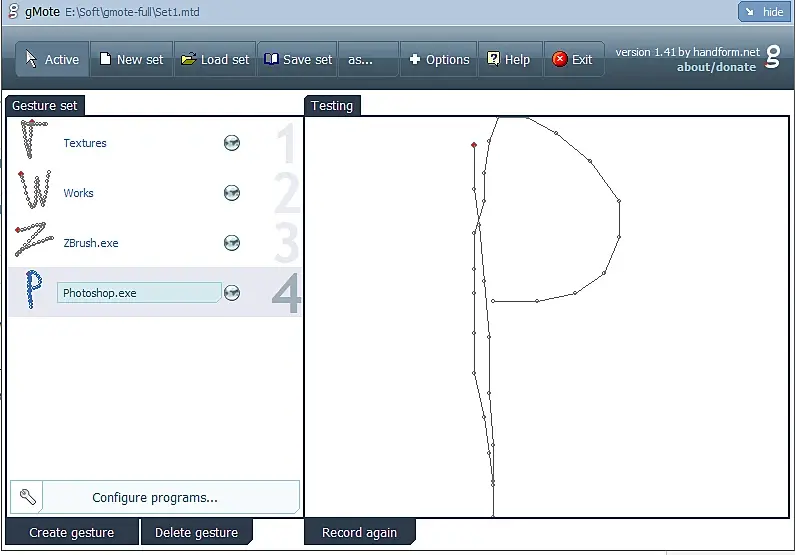Click the round icon next to Textures

click(x=232, y=143)
